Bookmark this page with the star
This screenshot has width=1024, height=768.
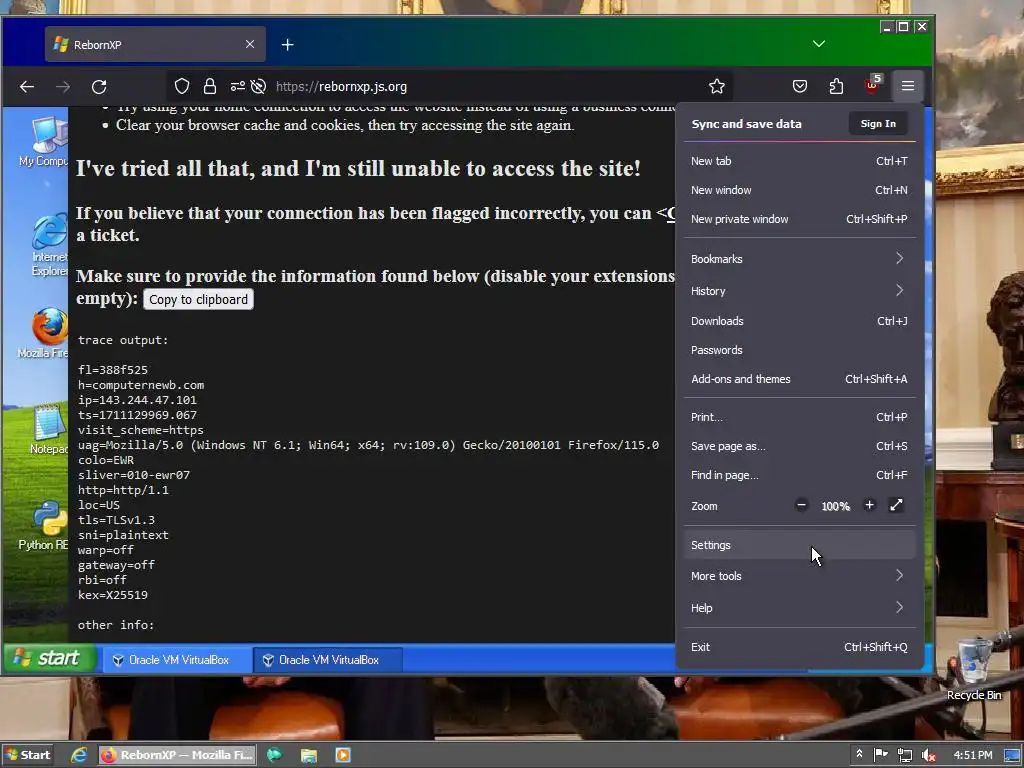717,86
